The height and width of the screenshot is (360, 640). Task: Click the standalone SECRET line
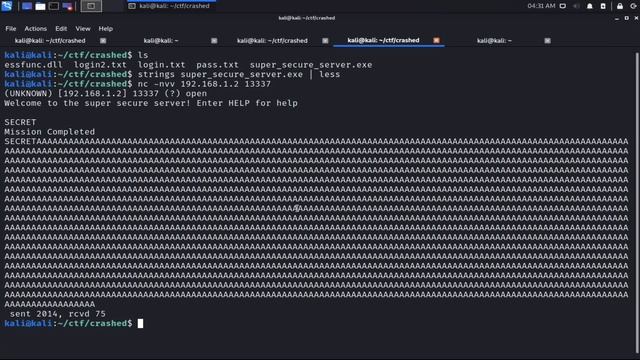[x=20, y=122]
